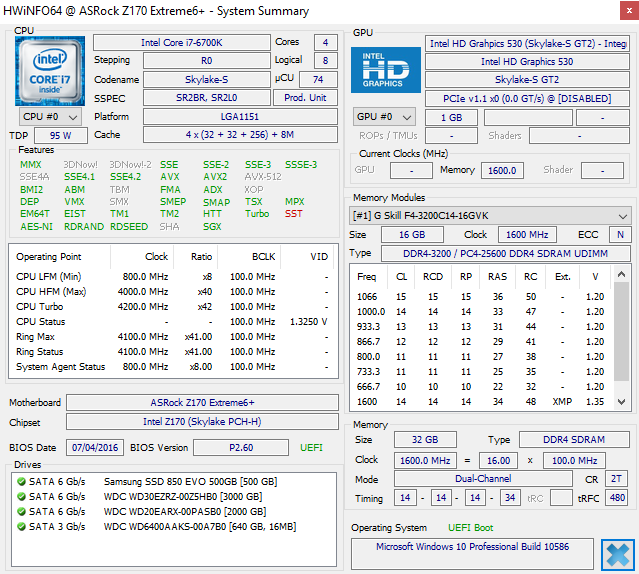Click the Intel Core i7-6700K CPU name field
The image size is (639, 574).
click(x=182, y=43)
